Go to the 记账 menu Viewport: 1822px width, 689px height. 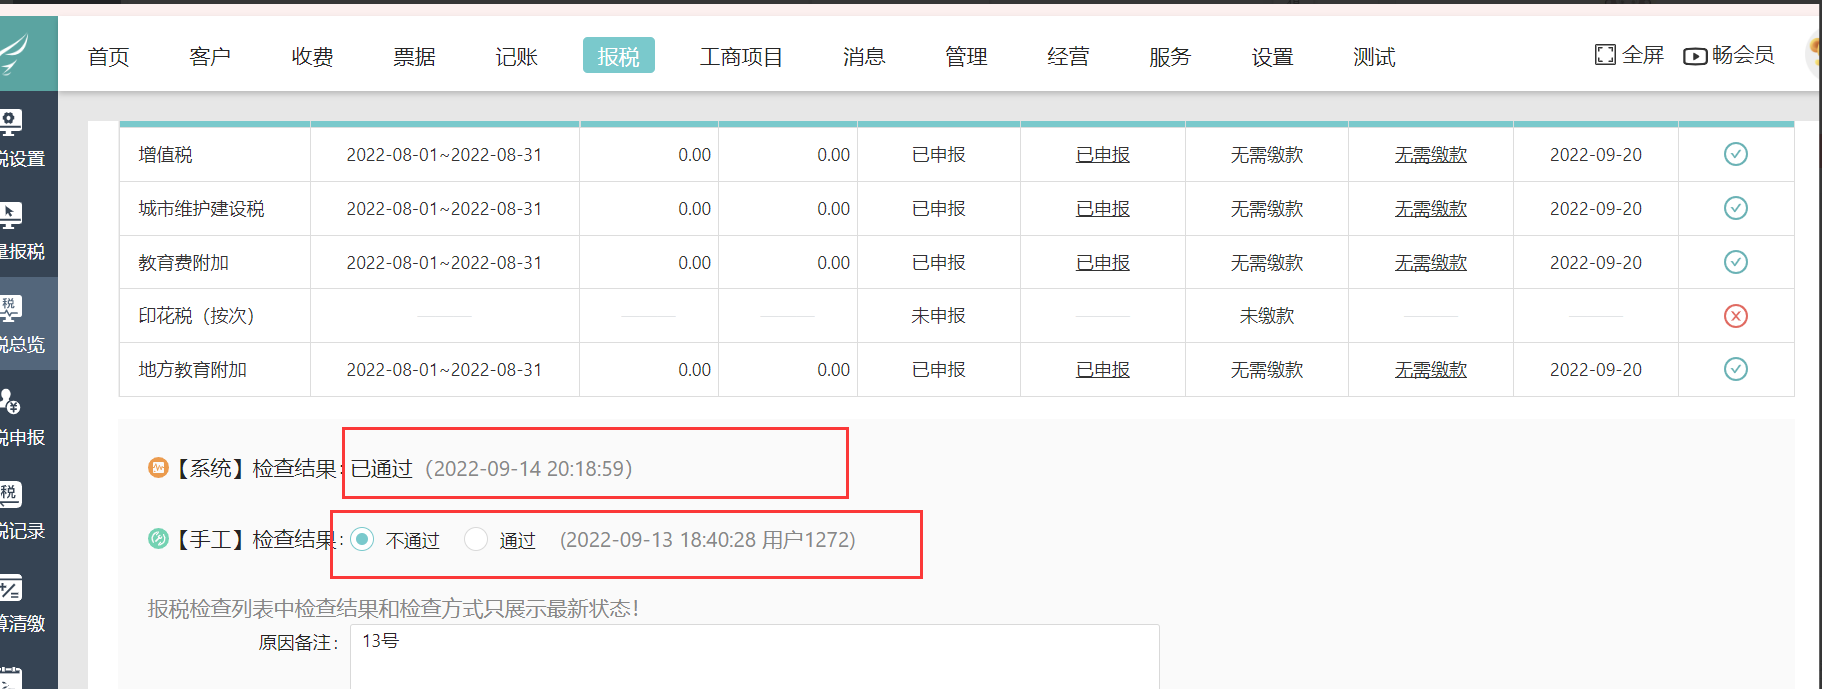(516, 57)
